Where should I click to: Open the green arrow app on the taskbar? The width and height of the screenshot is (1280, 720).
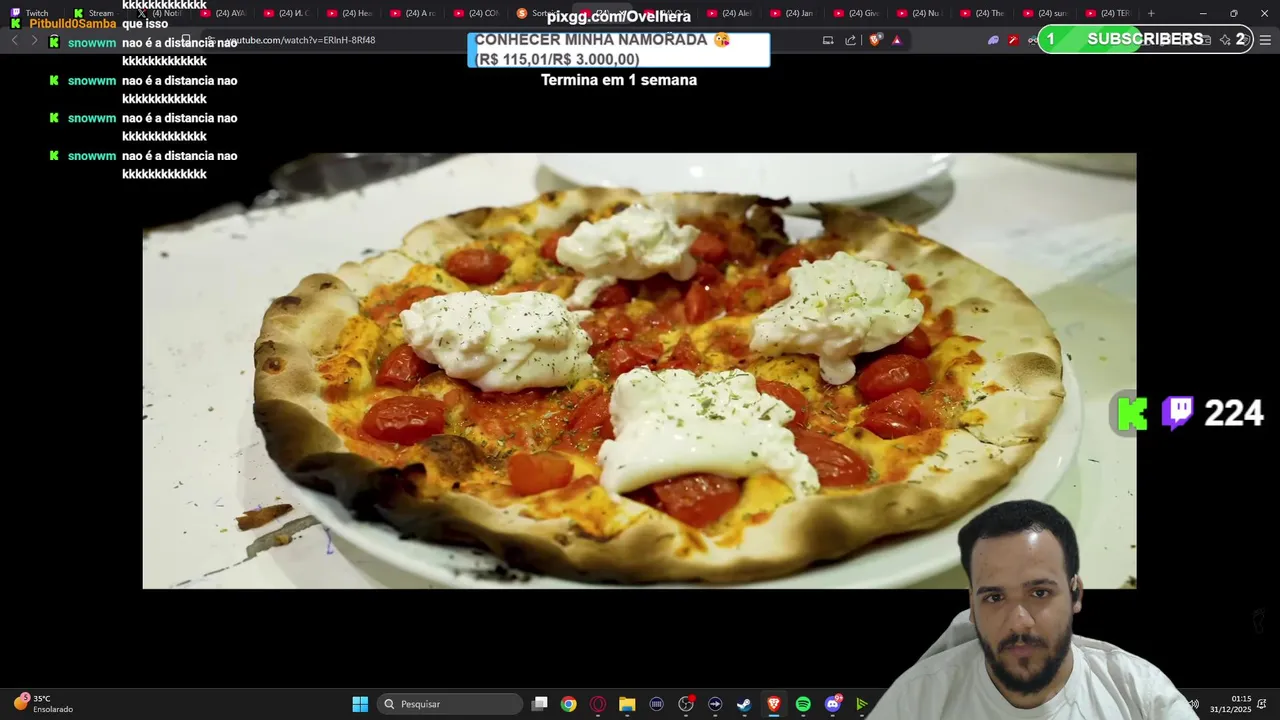pyautogui.click(x=862, y=704)
